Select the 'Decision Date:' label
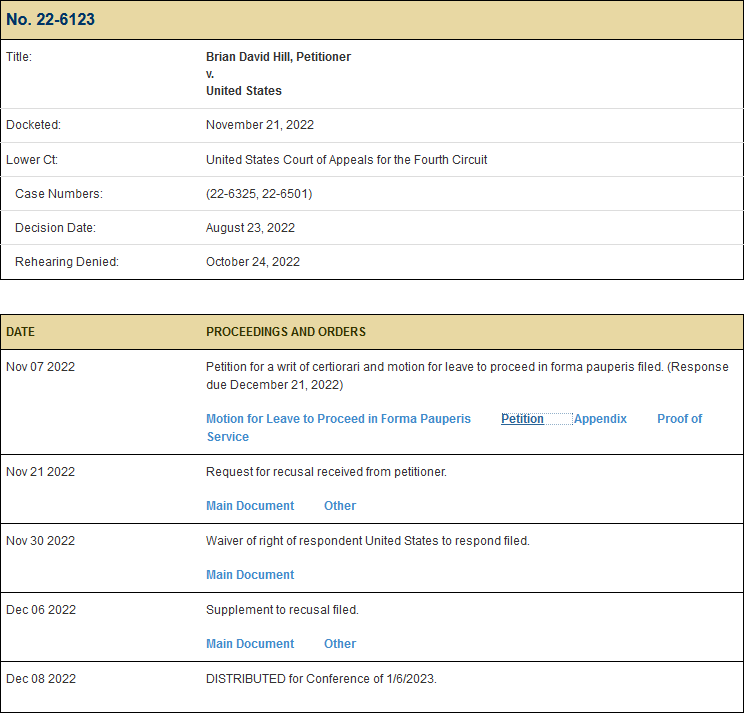 (x=55, y=228)
